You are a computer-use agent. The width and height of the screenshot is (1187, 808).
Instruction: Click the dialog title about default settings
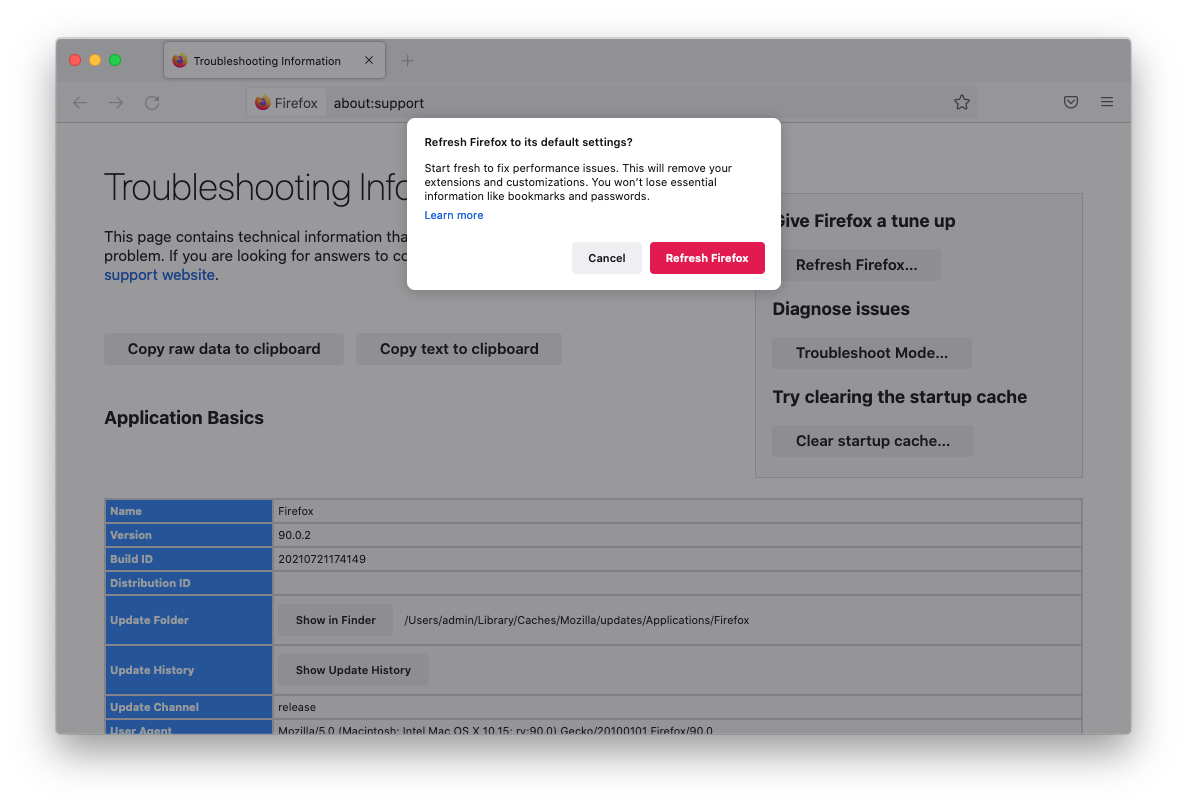[x=528, y=142]
